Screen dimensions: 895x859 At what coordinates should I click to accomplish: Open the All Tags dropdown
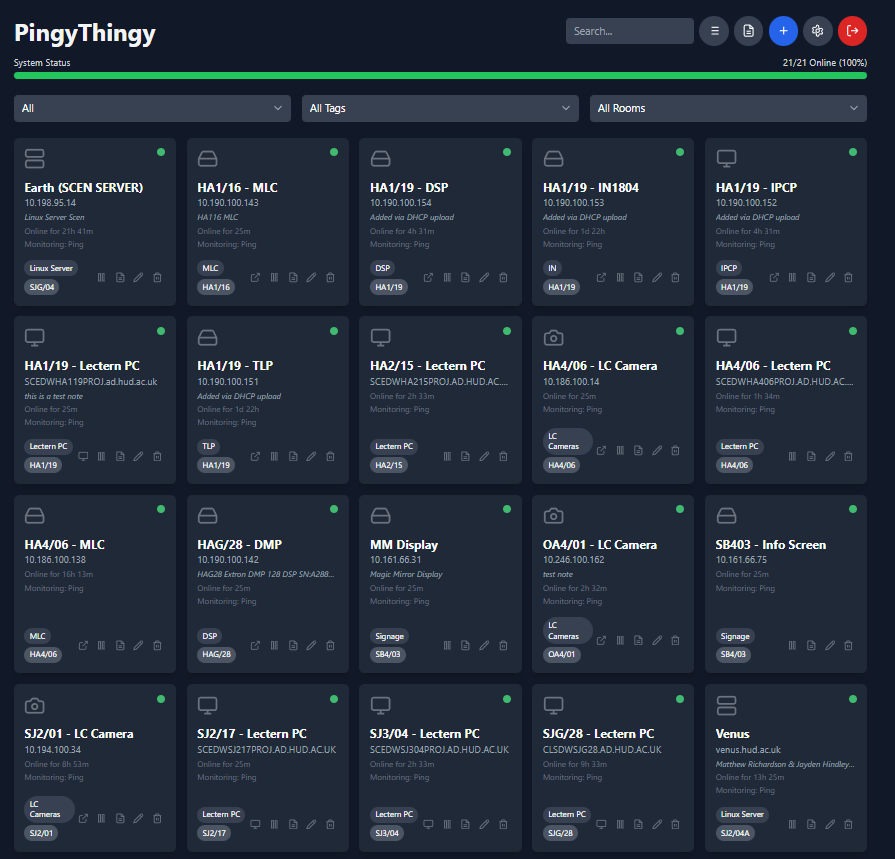(440, 108)
